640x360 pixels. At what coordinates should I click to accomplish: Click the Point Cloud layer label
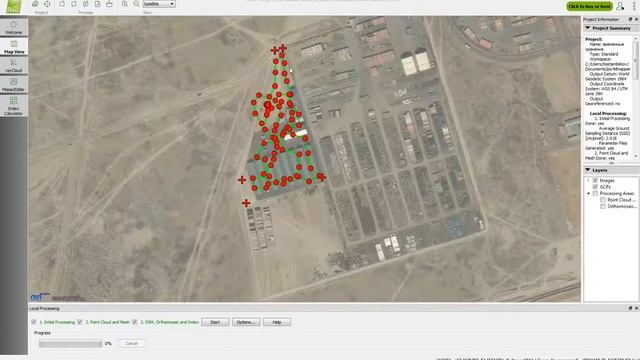tap(621, 200)
